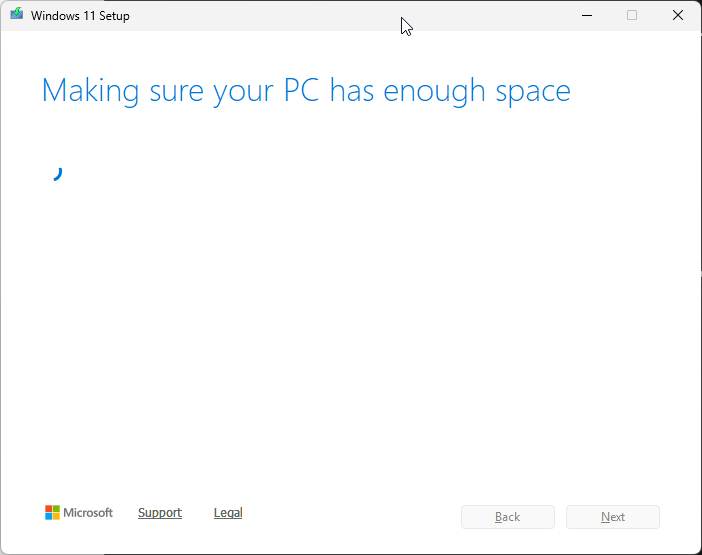
Task: Click the word "Making" in the heading
Action: (x=92, y=91)
